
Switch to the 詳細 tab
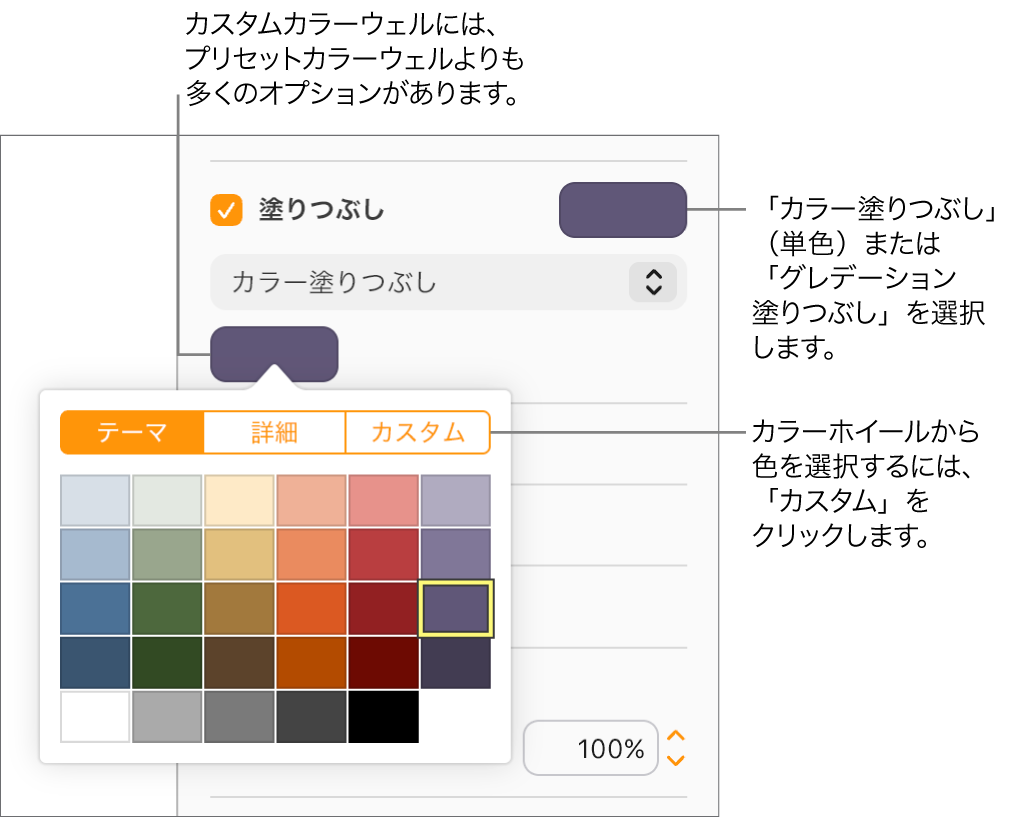coord(275,432)
